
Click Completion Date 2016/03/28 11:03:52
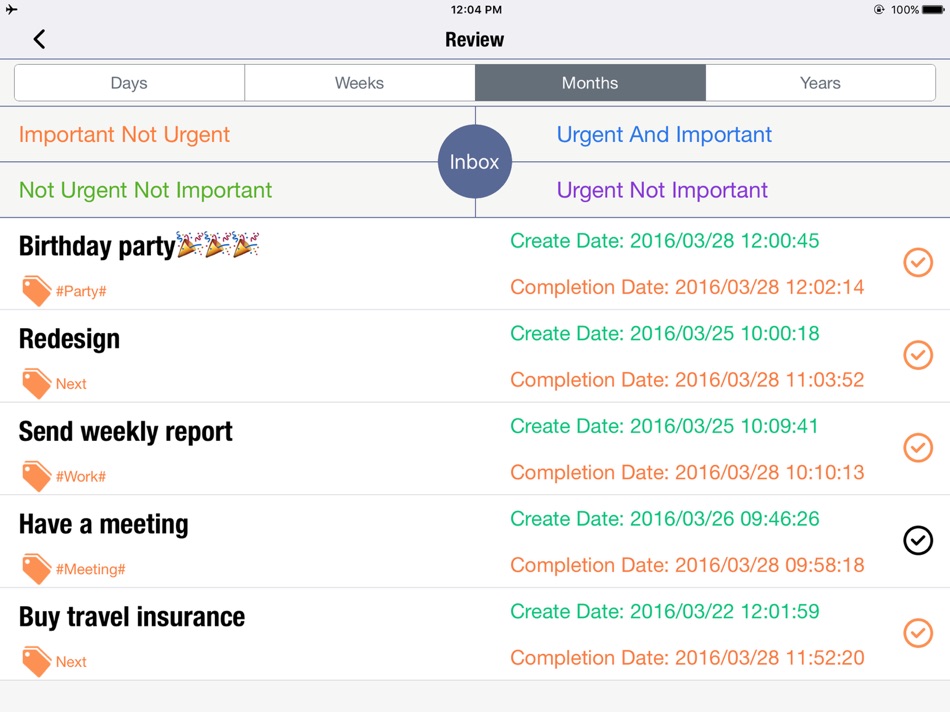point(687,380)
